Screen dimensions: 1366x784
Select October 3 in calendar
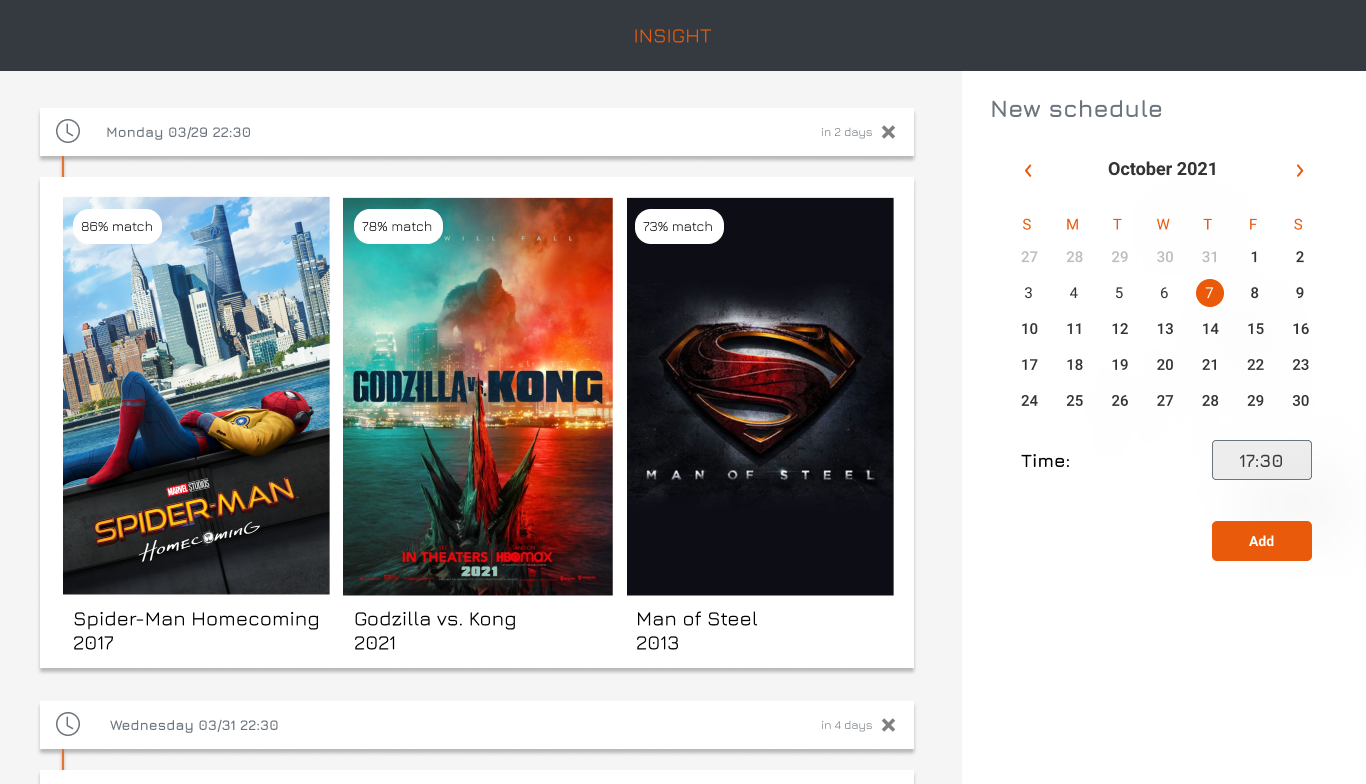point(1028,293)
